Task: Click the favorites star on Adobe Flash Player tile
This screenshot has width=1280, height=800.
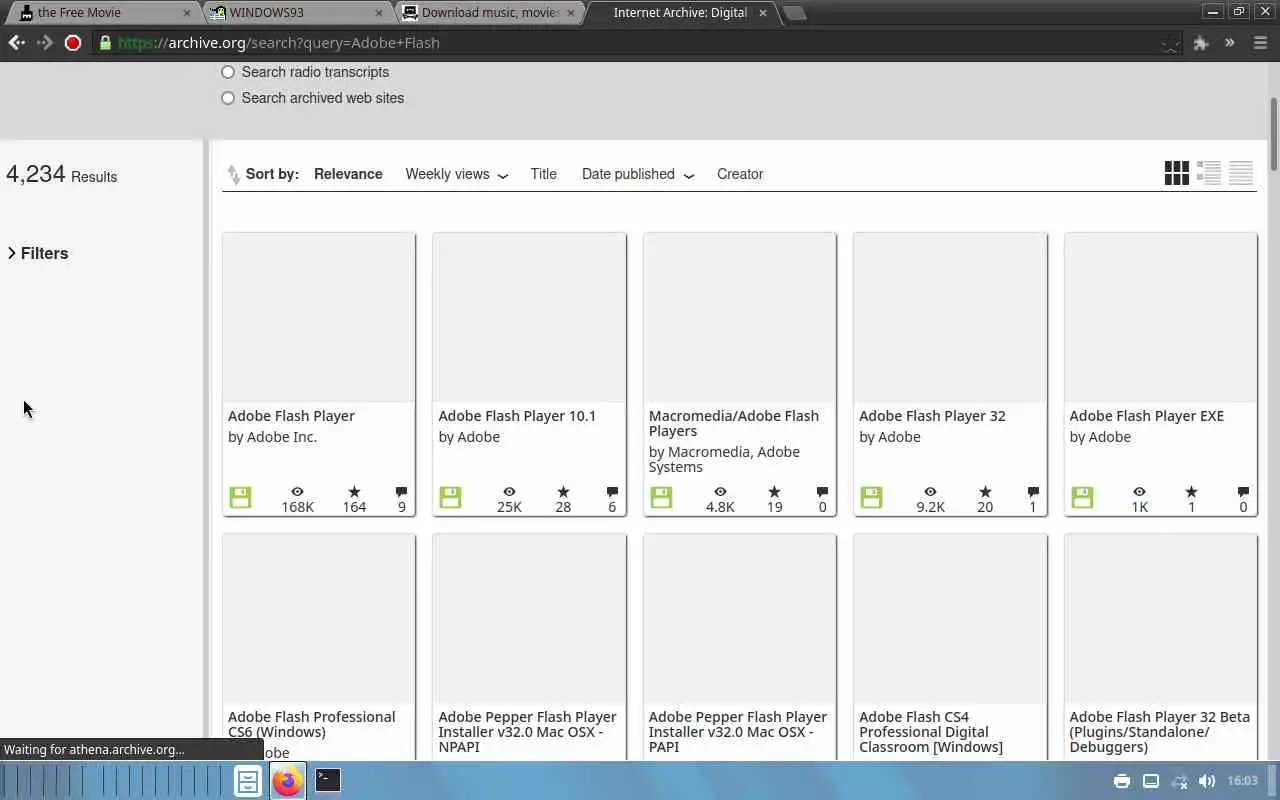Action: (x=354, y=492)
